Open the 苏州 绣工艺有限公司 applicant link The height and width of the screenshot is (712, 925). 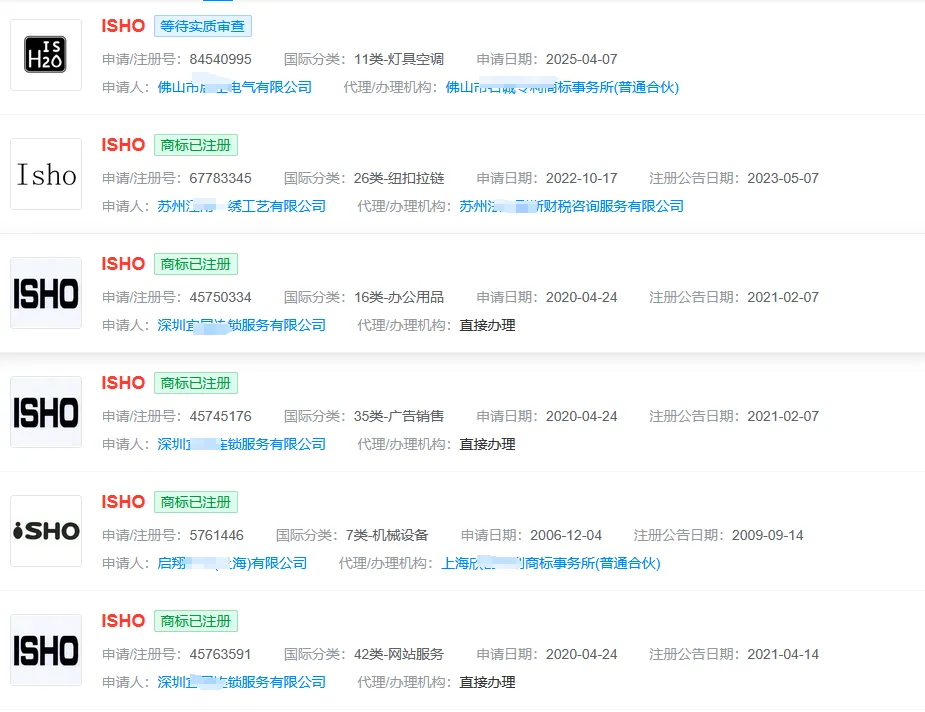(x=241, y=206)
